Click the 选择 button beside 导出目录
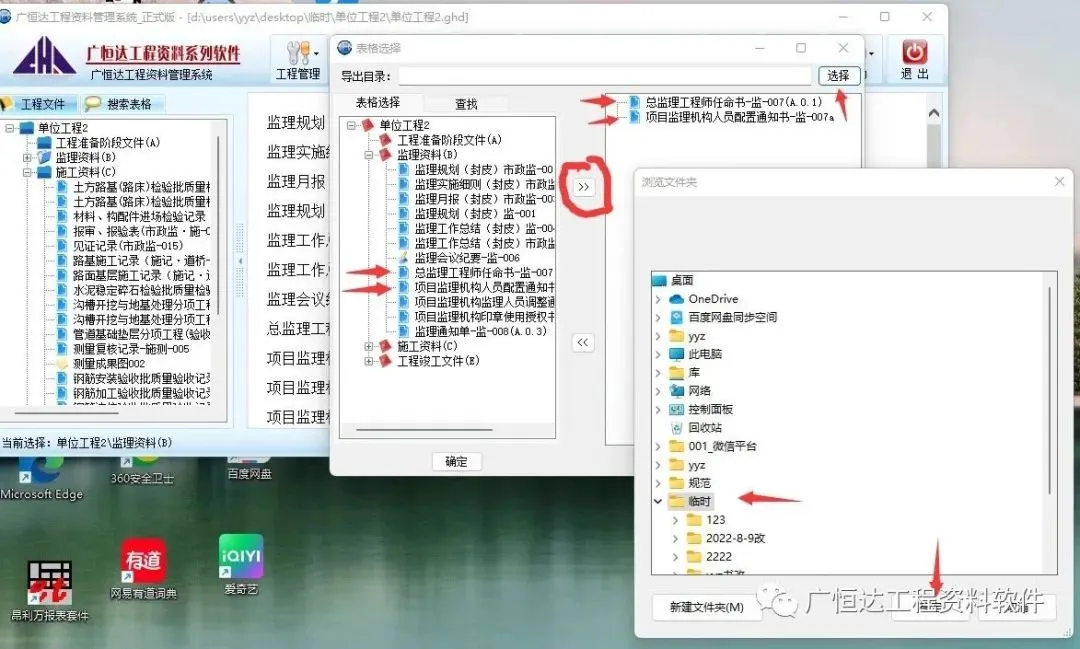 838,75
